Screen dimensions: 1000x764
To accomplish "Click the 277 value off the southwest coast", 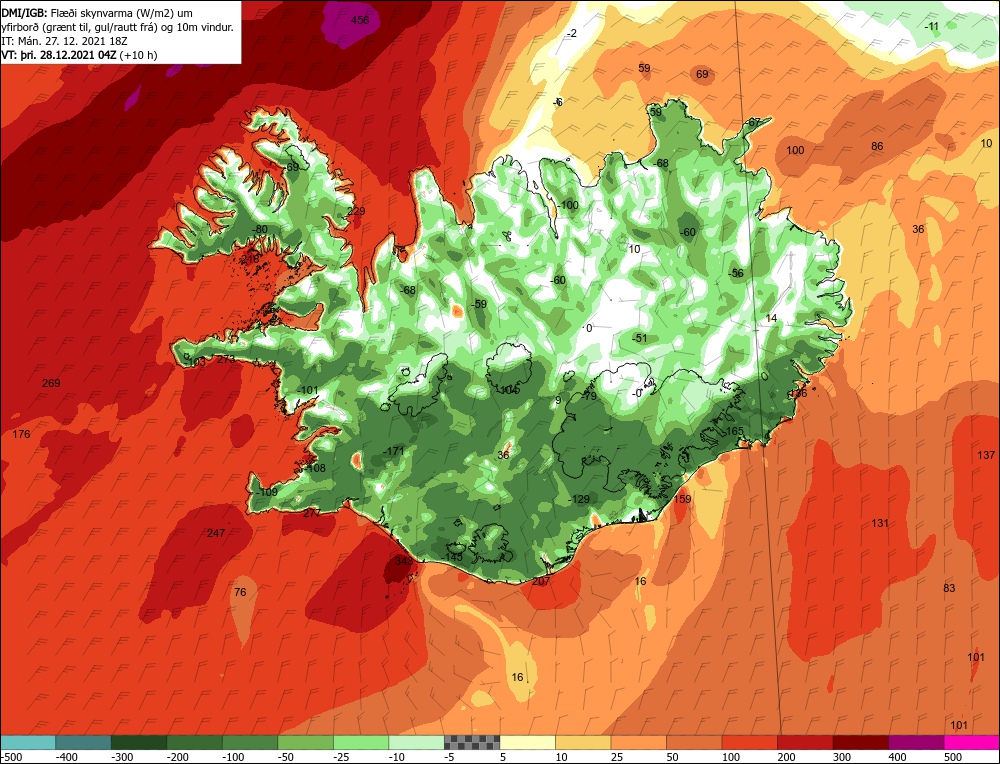I will pos(312,513).
